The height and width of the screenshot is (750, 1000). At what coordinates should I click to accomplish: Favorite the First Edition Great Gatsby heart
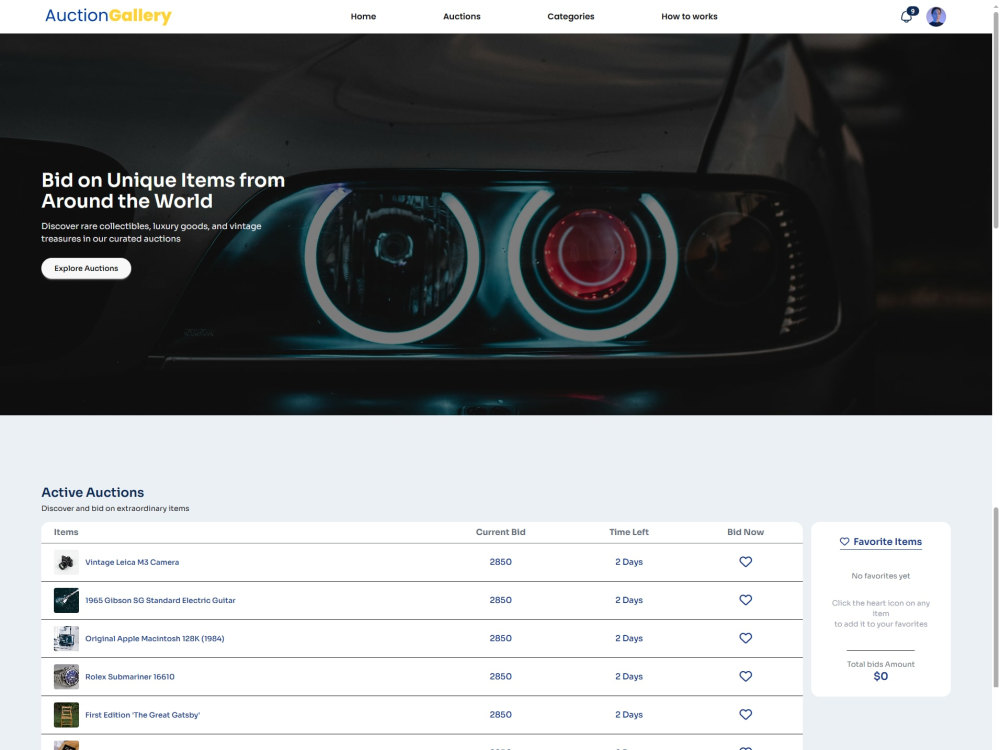point(745,715)
